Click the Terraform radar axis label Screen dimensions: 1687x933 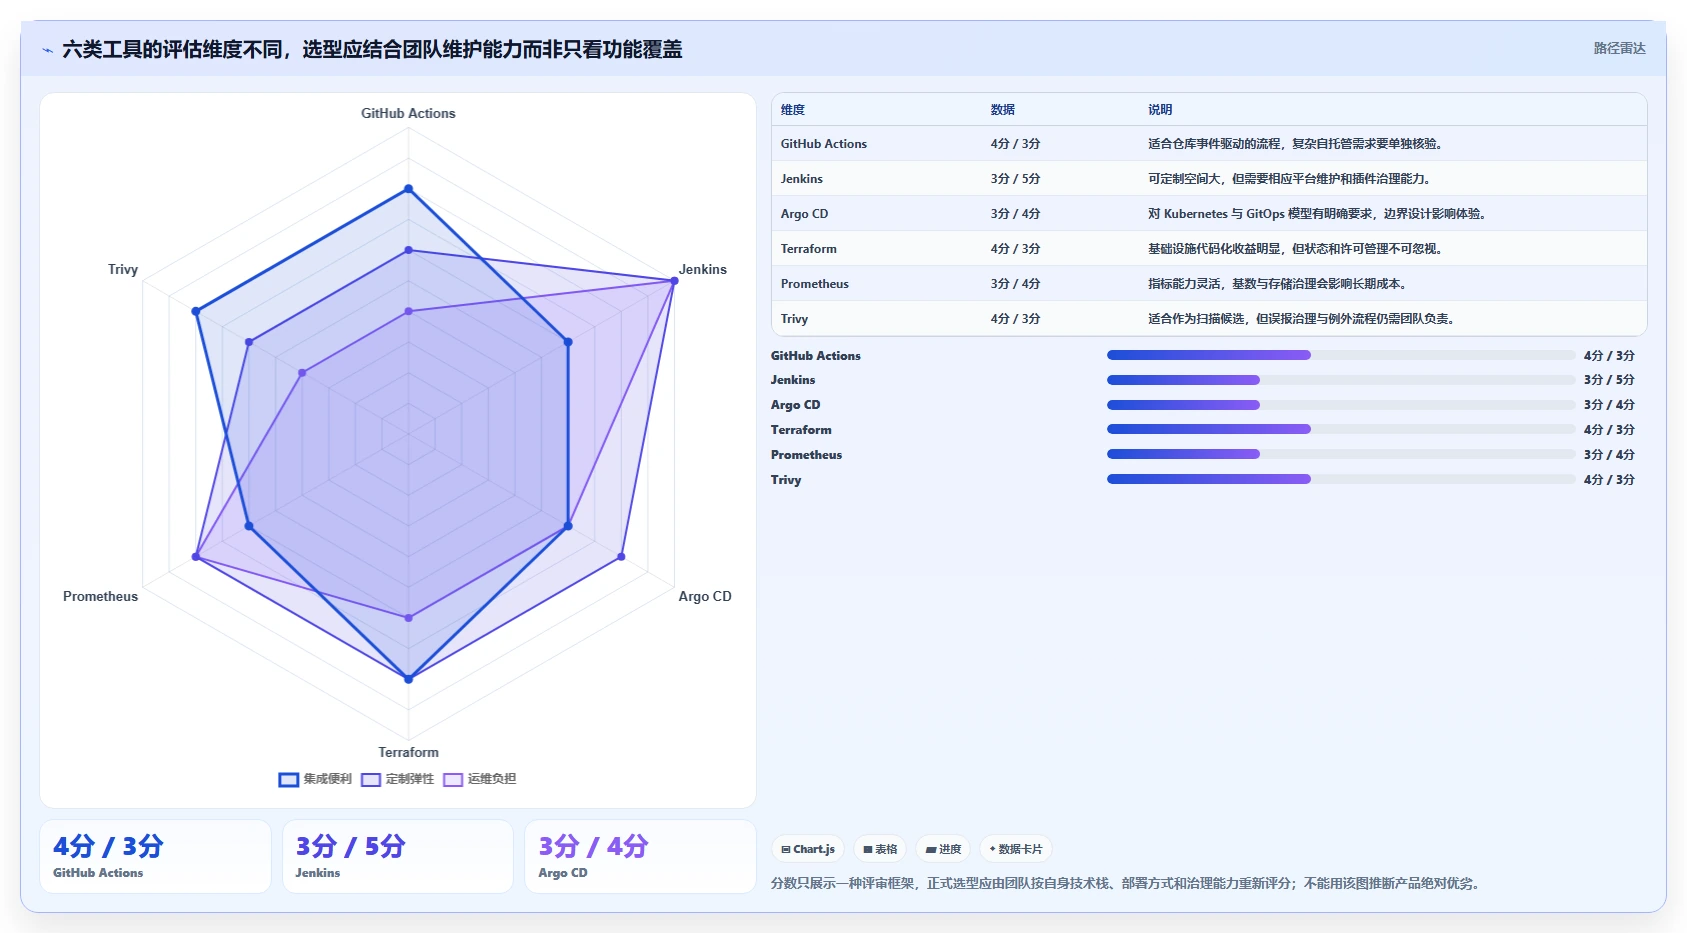click(x=408, y=753)
